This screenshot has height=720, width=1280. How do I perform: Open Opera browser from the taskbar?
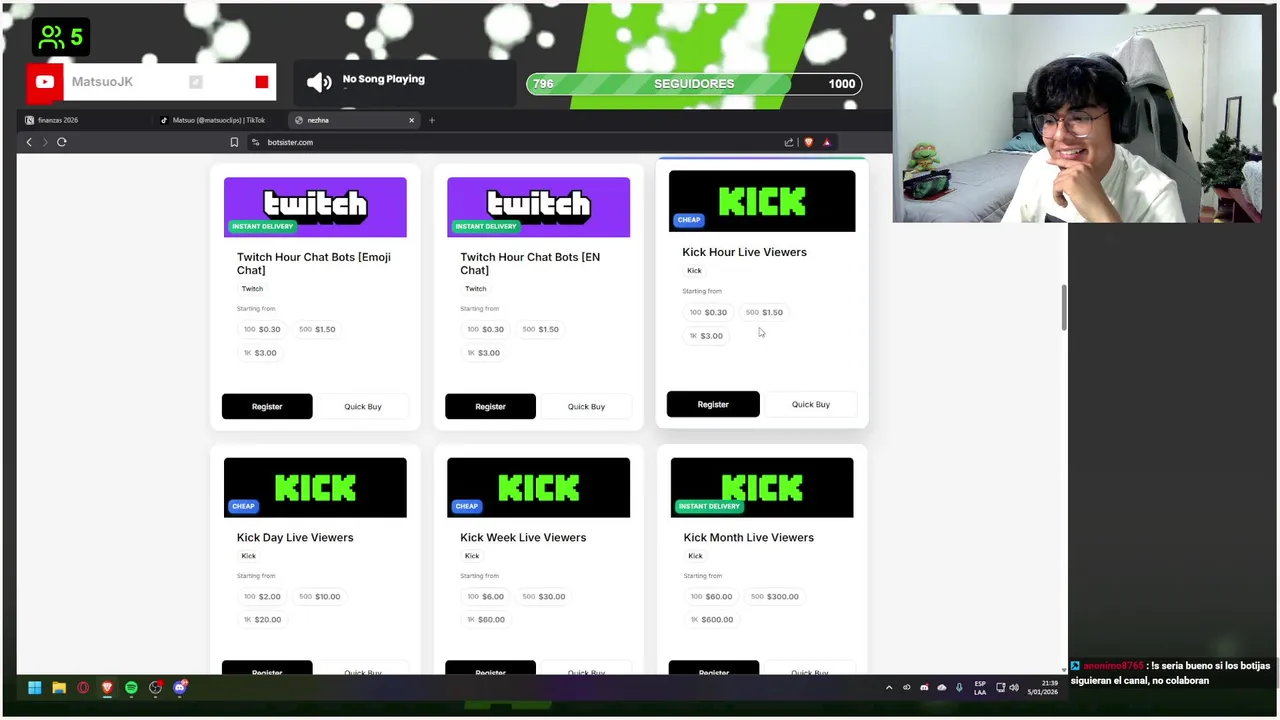(83, 687)
